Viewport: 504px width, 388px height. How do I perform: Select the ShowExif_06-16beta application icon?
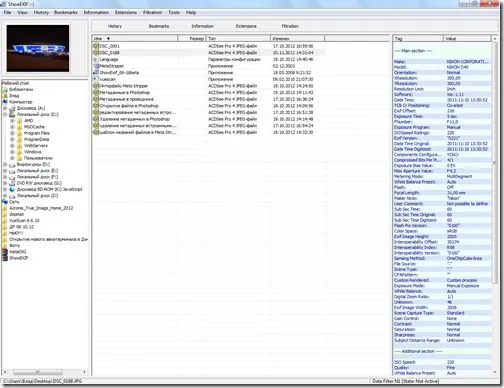96,73
